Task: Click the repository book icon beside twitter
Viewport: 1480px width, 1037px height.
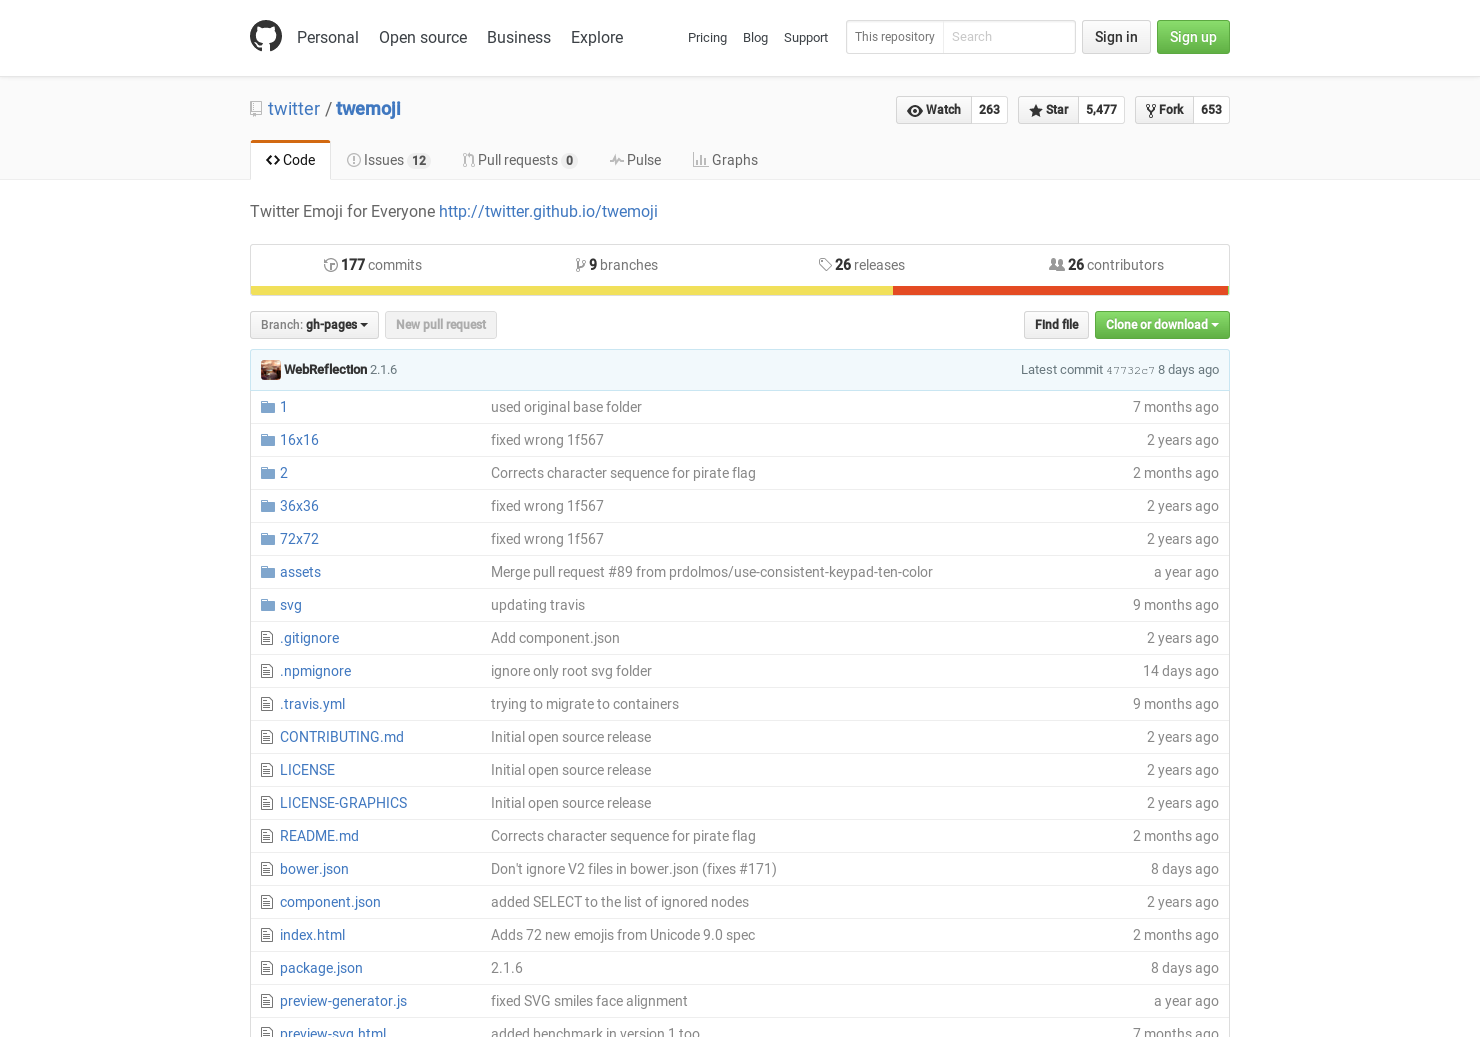Action: (x=256, y=109)
